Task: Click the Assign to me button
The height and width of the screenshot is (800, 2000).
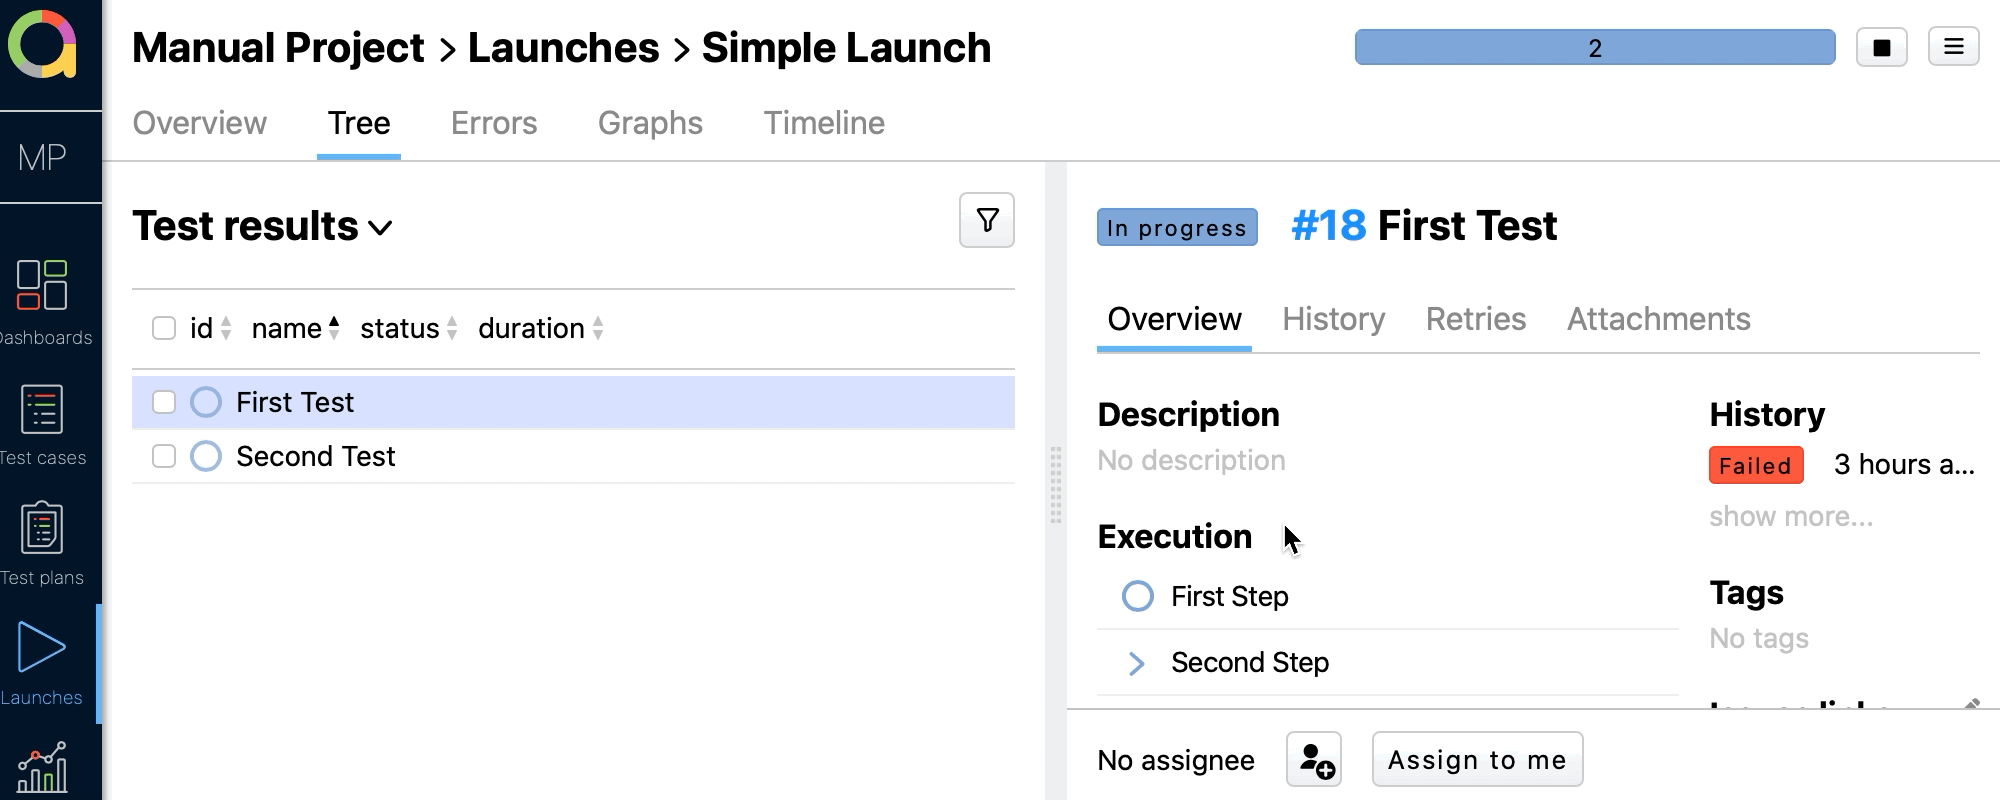Action: (1477, 759)
